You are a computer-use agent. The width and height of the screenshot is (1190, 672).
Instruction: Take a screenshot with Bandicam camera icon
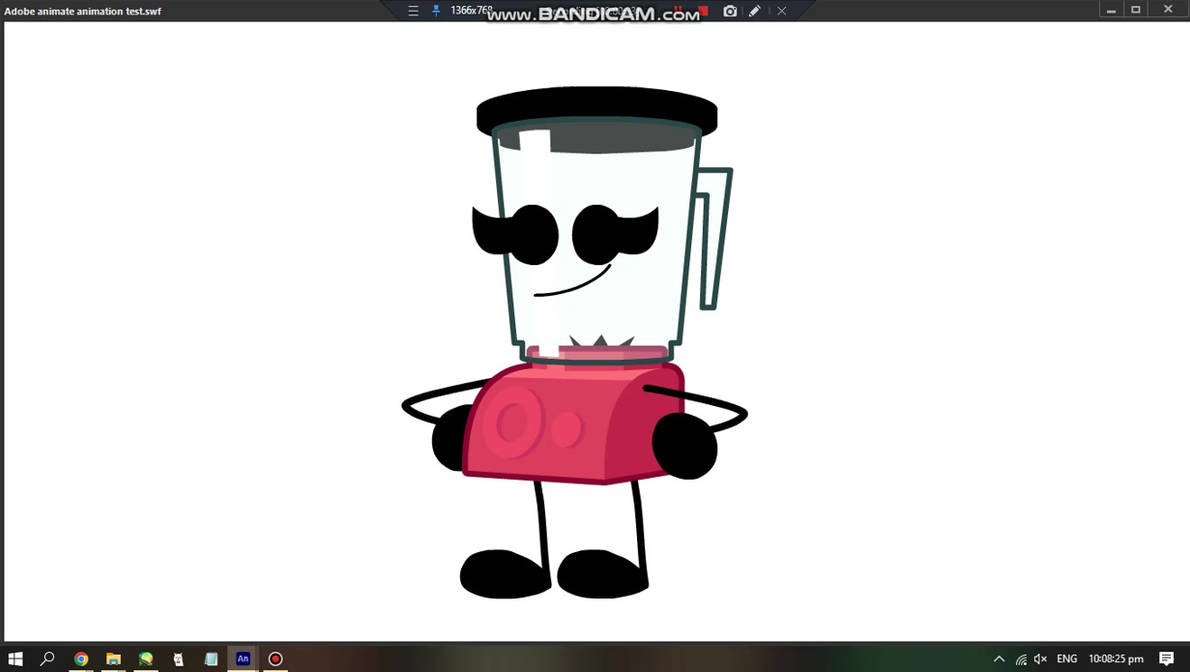[x=730, y=10]
